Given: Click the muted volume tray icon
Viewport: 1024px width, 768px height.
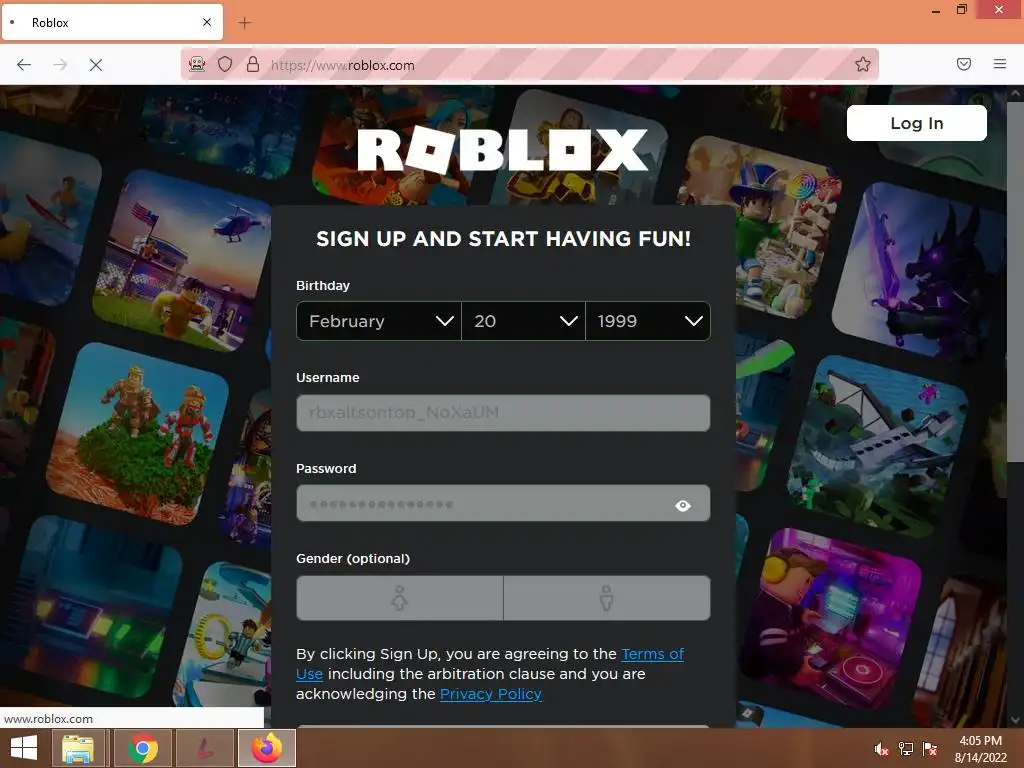Looking at the screenshot, I should click(x=881, y=749).
